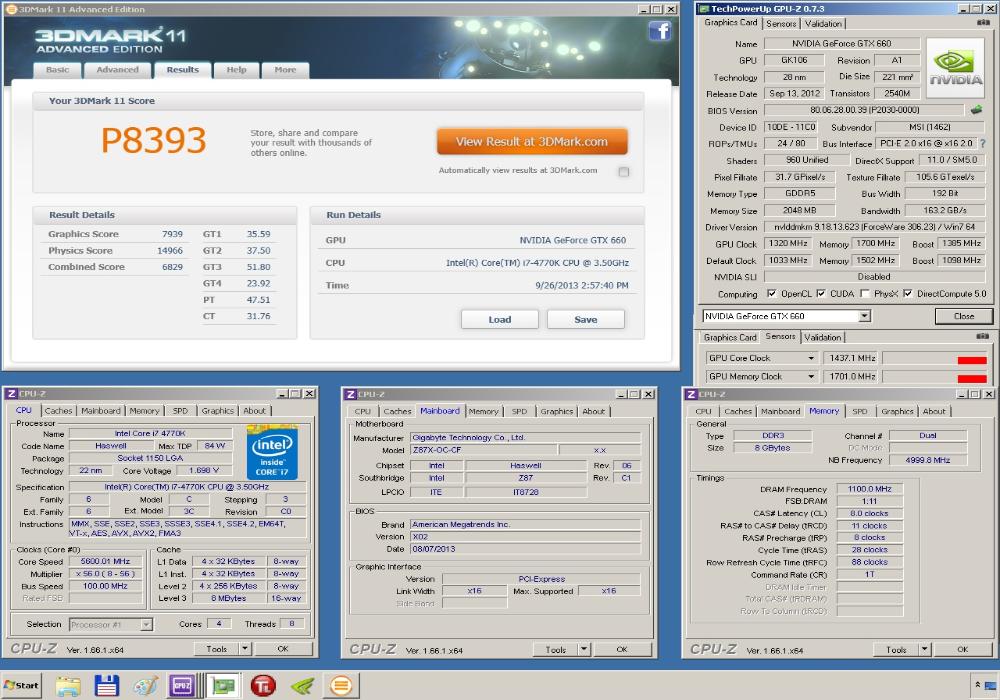Click the DRAM Frequency value 1100.0 MHz
This screenshot has height=700, width=1000.
pyautogui.click(x=869, y=489)
